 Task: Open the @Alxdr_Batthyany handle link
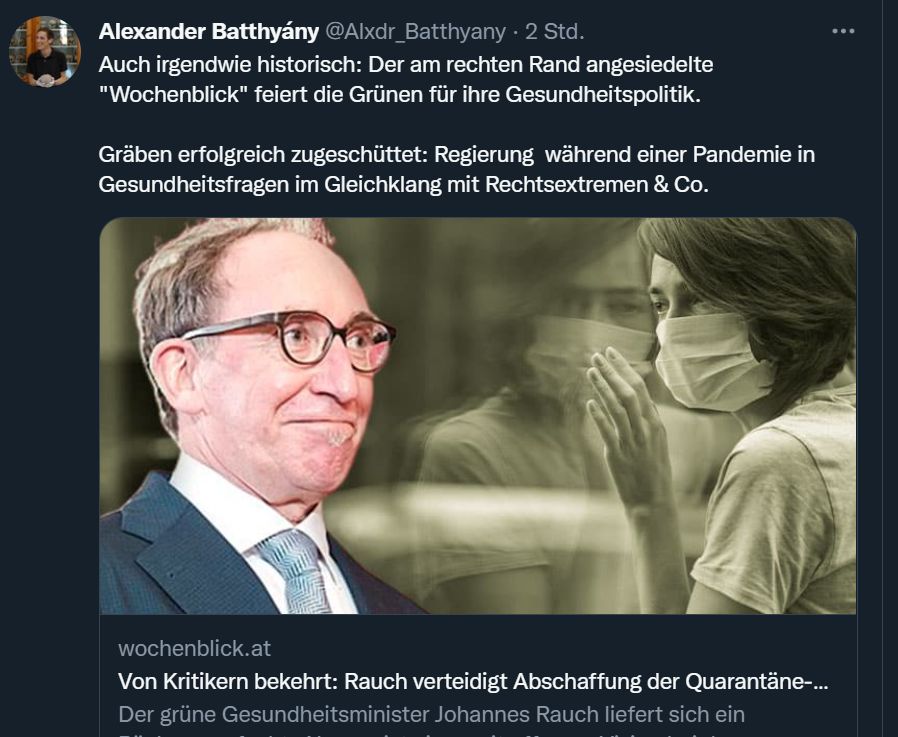click(415, 31)
